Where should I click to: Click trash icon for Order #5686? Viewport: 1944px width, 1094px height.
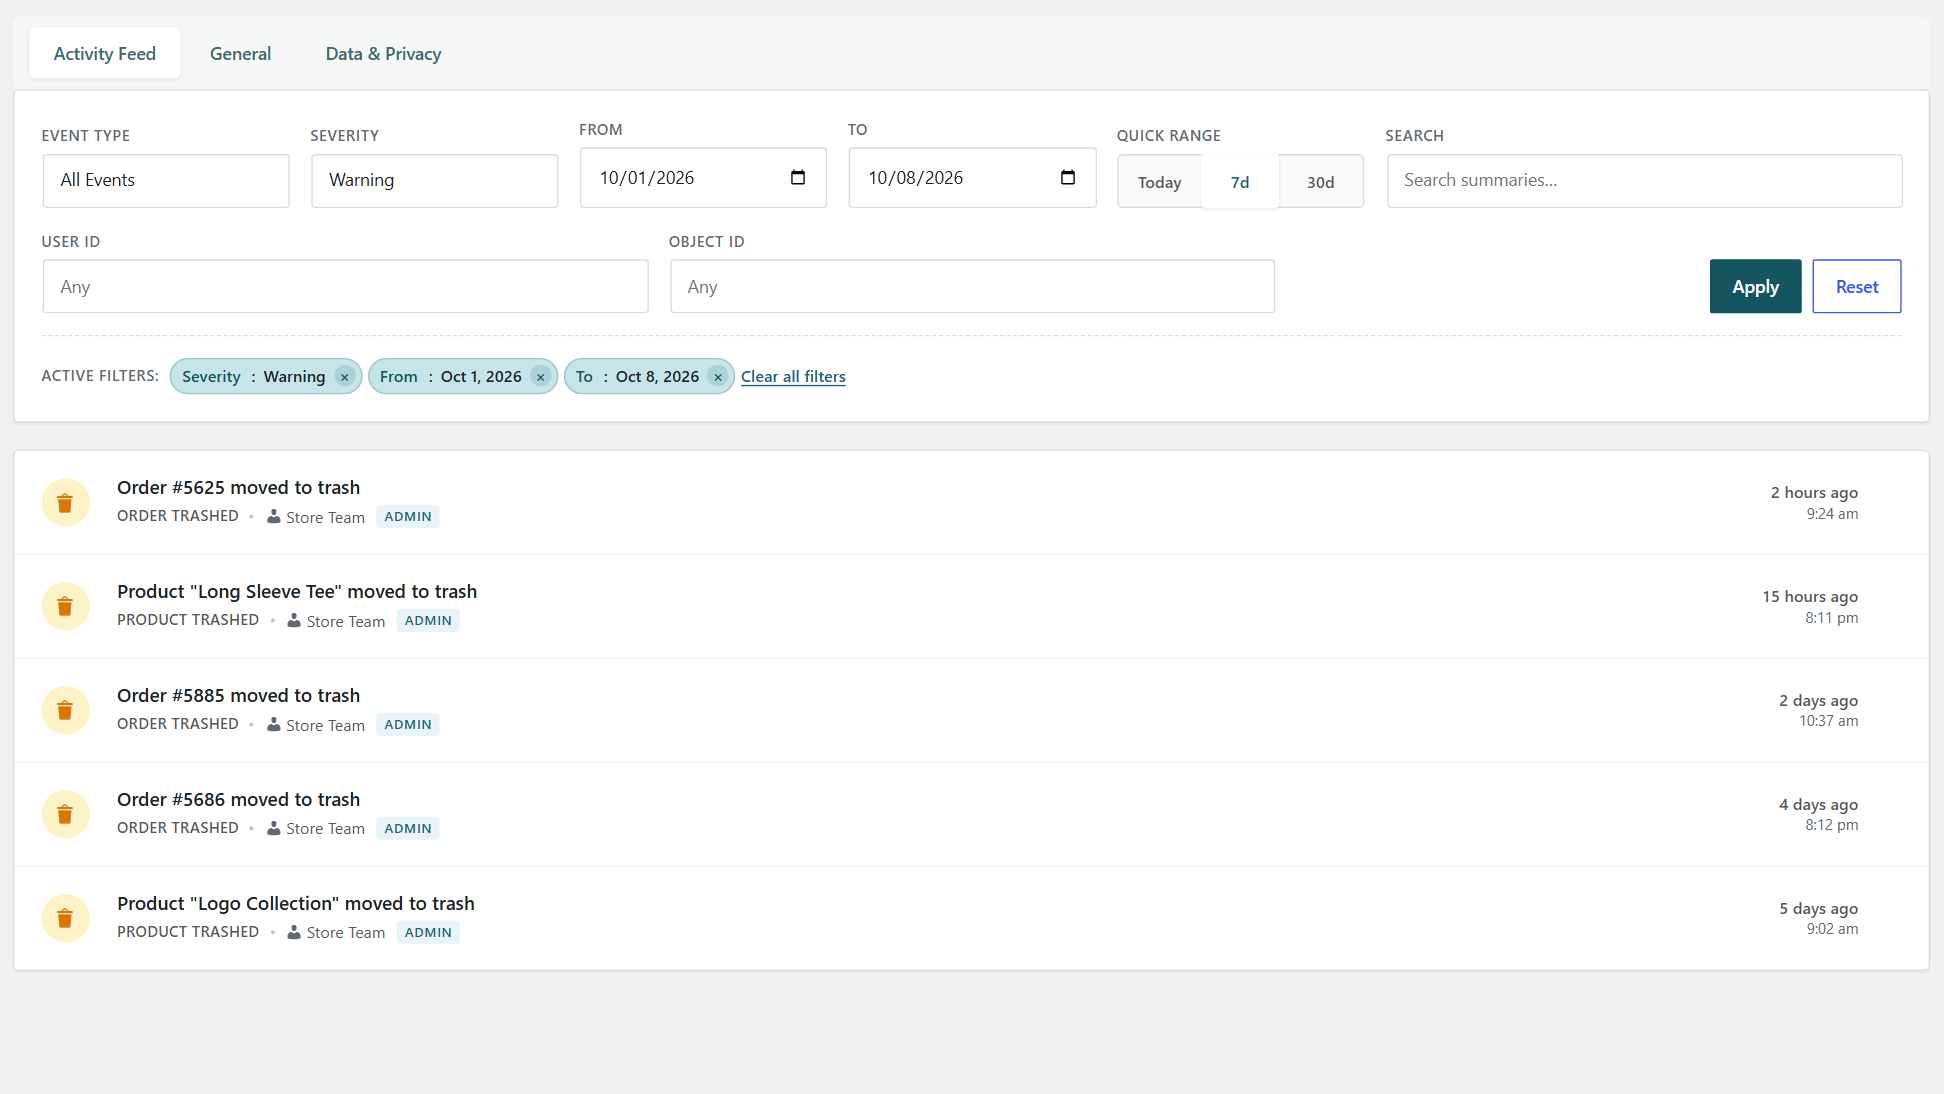click(x=65, y=814)
